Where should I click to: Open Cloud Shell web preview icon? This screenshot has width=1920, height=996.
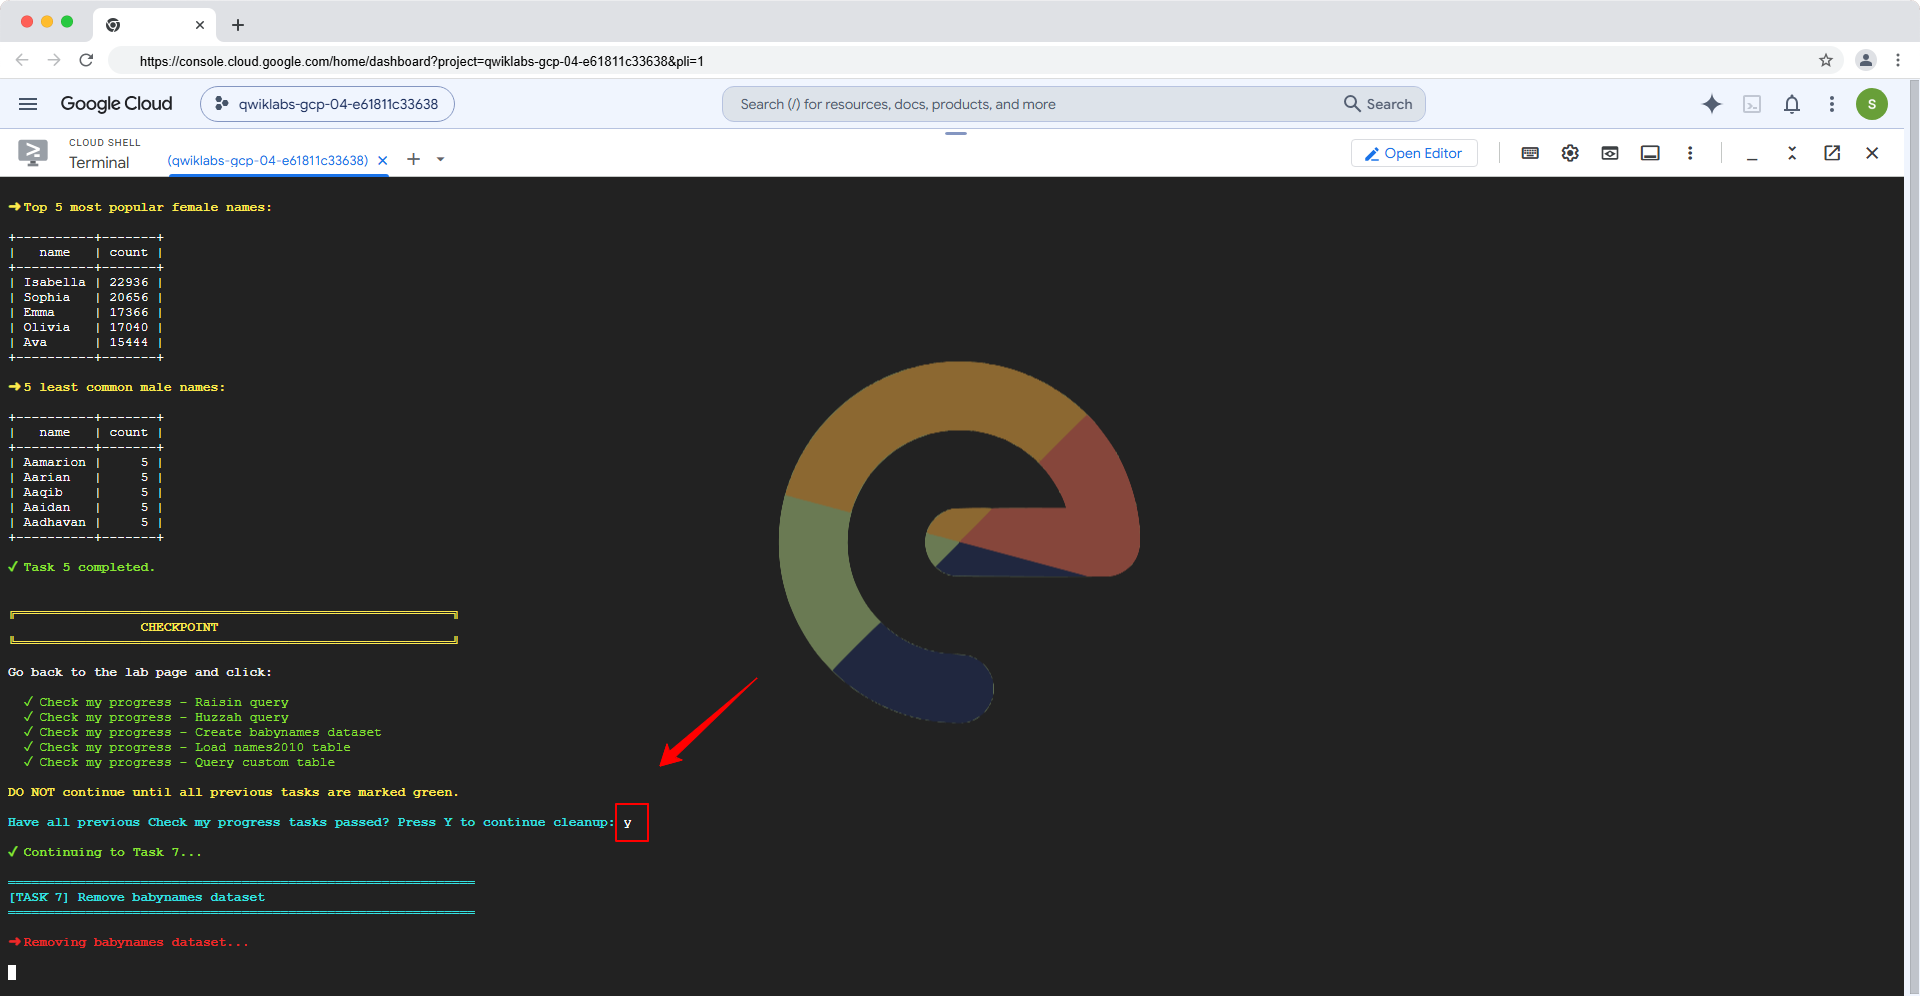coord(1610,153)
